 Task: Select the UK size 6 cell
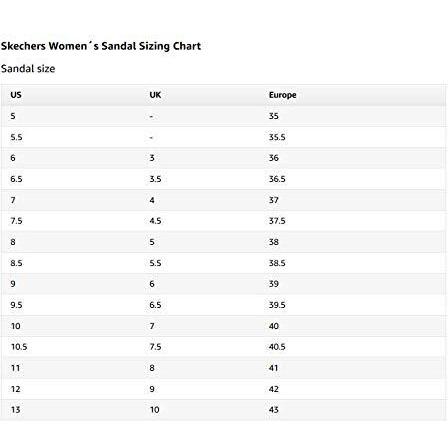click(152, 284)
